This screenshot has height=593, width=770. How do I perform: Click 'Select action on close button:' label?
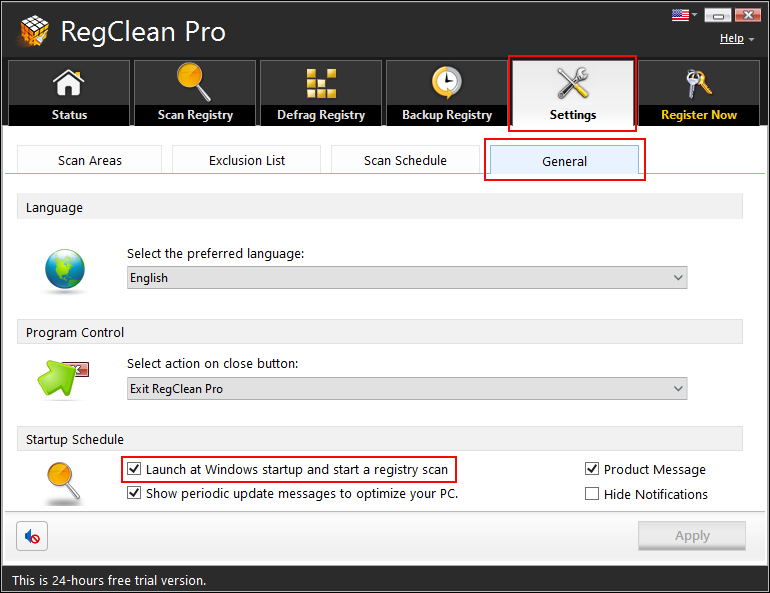click(x=213, y=364)
